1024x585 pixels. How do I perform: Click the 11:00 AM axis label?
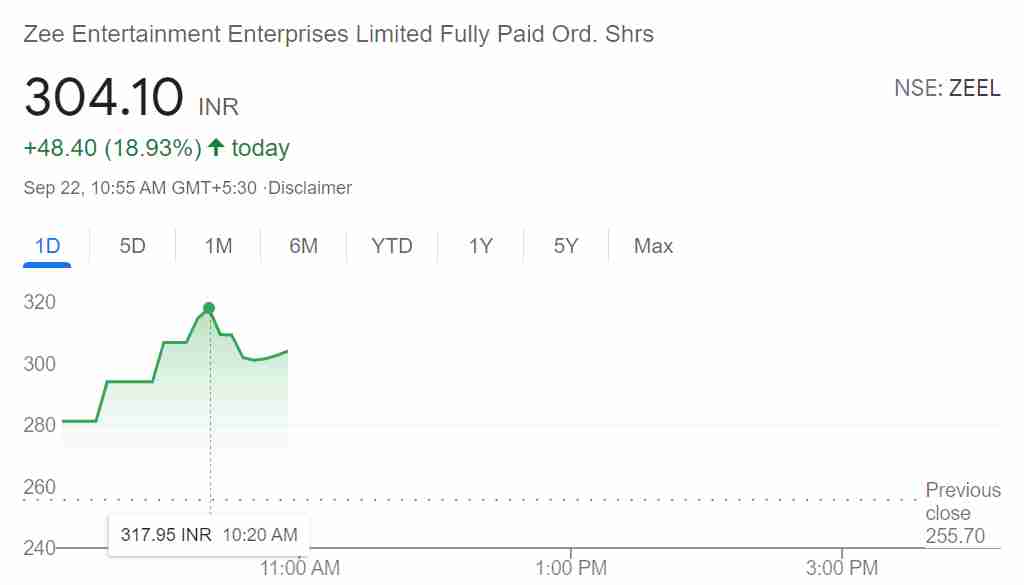click(300, 568)
